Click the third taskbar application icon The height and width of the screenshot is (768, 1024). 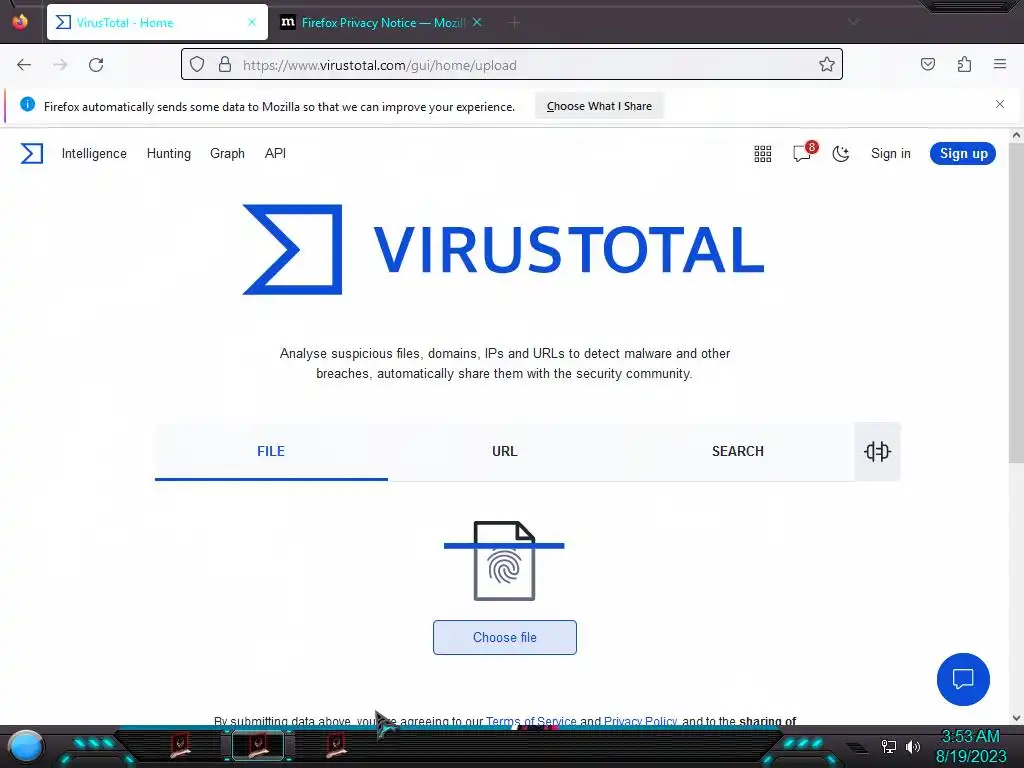(336, 746)
